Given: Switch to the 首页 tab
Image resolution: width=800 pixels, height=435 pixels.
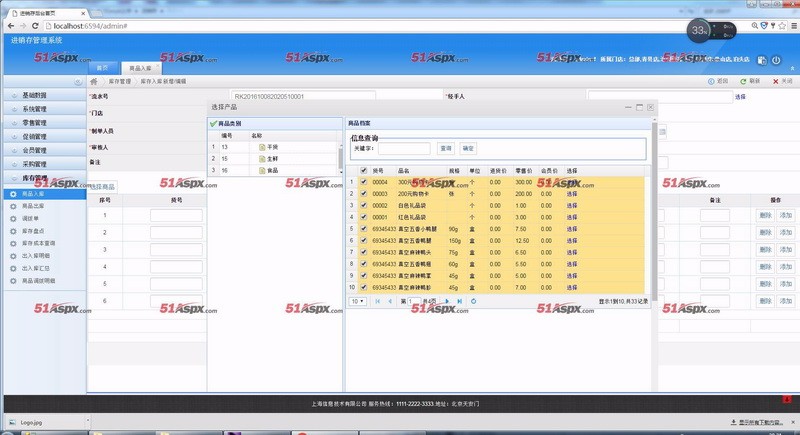Looking at the screenshot, I should [x=103, y=68].
